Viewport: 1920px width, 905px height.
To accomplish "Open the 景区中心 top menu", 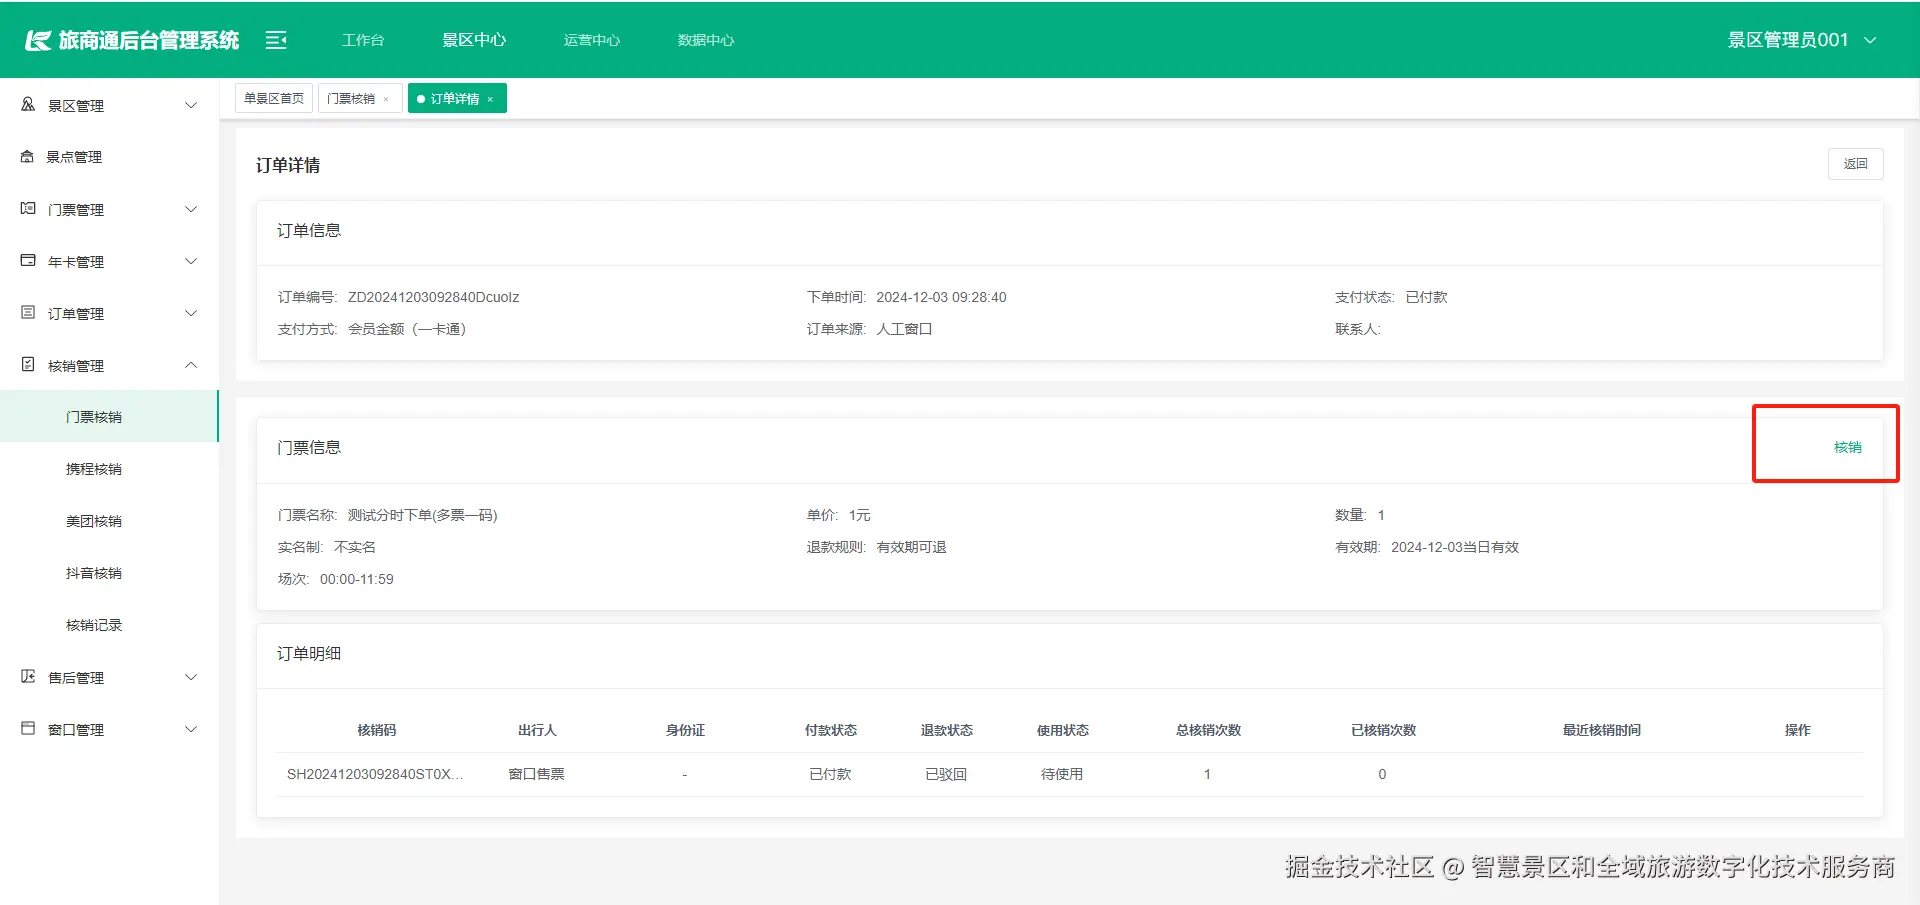I will (x=474, y=40).
